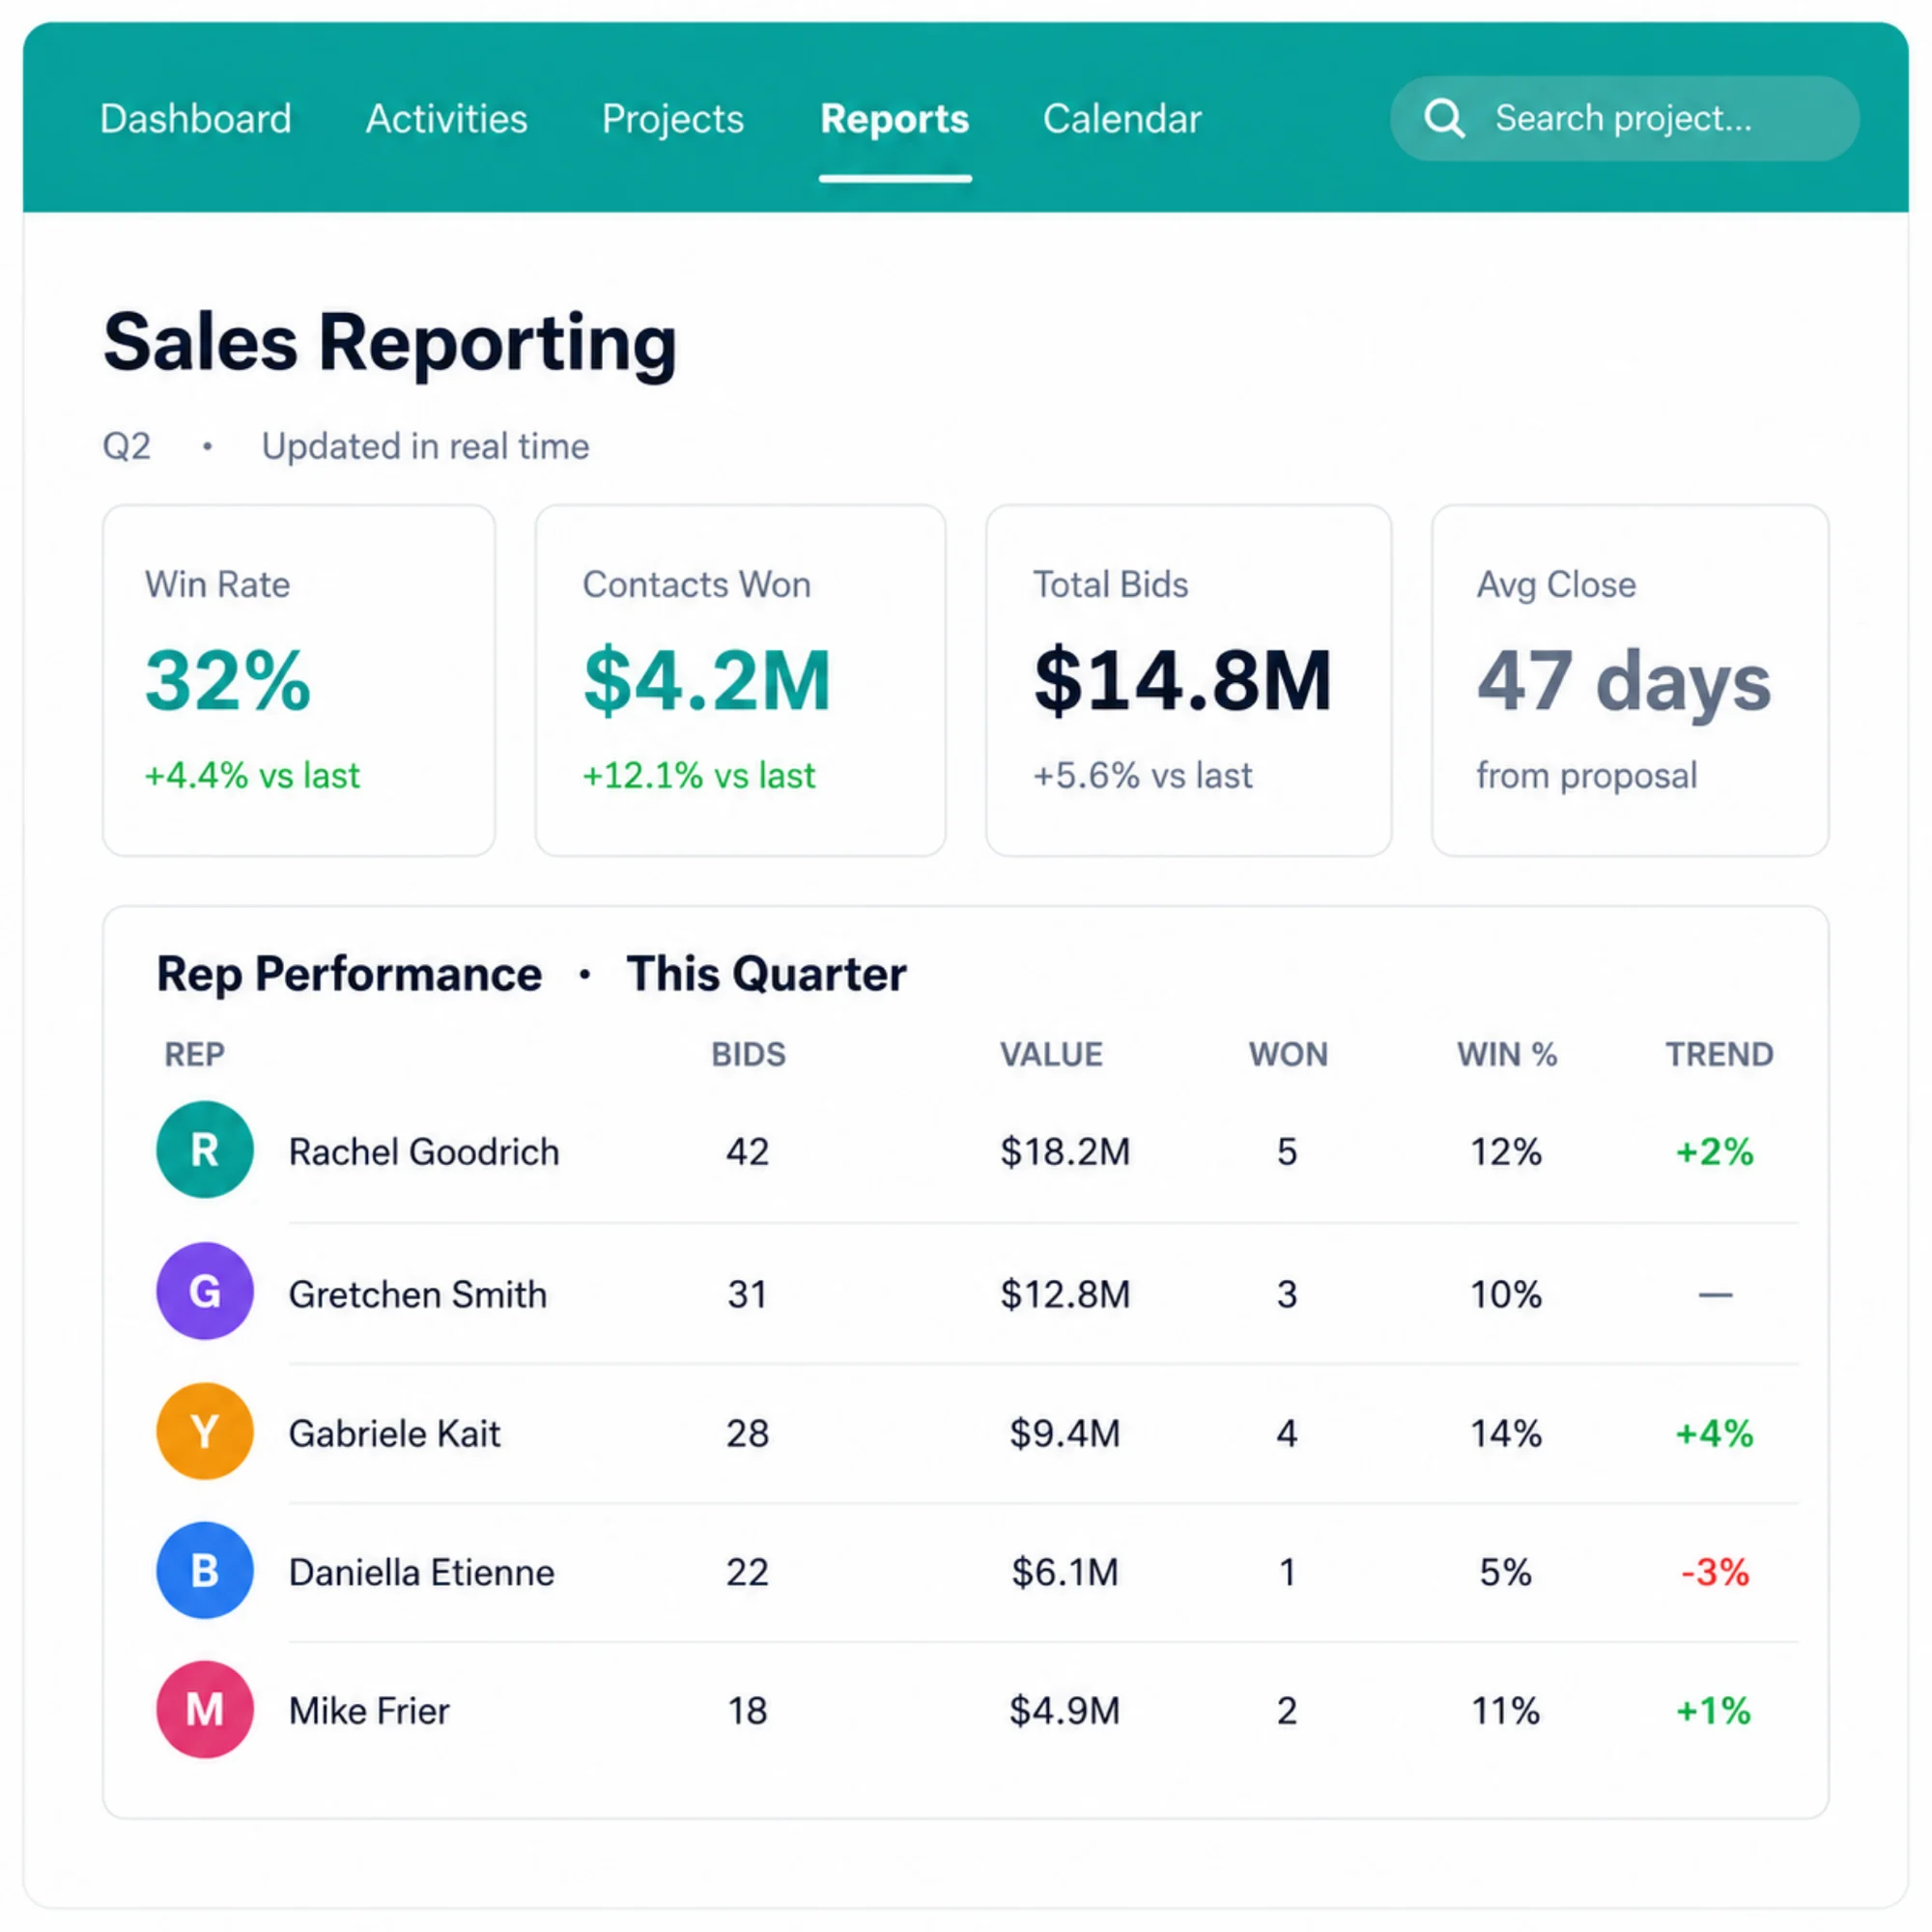The width and height of the screenshot is (1932, 1932).
Task: Click the Sales Reporting heading
Action: tap(390, 344)
